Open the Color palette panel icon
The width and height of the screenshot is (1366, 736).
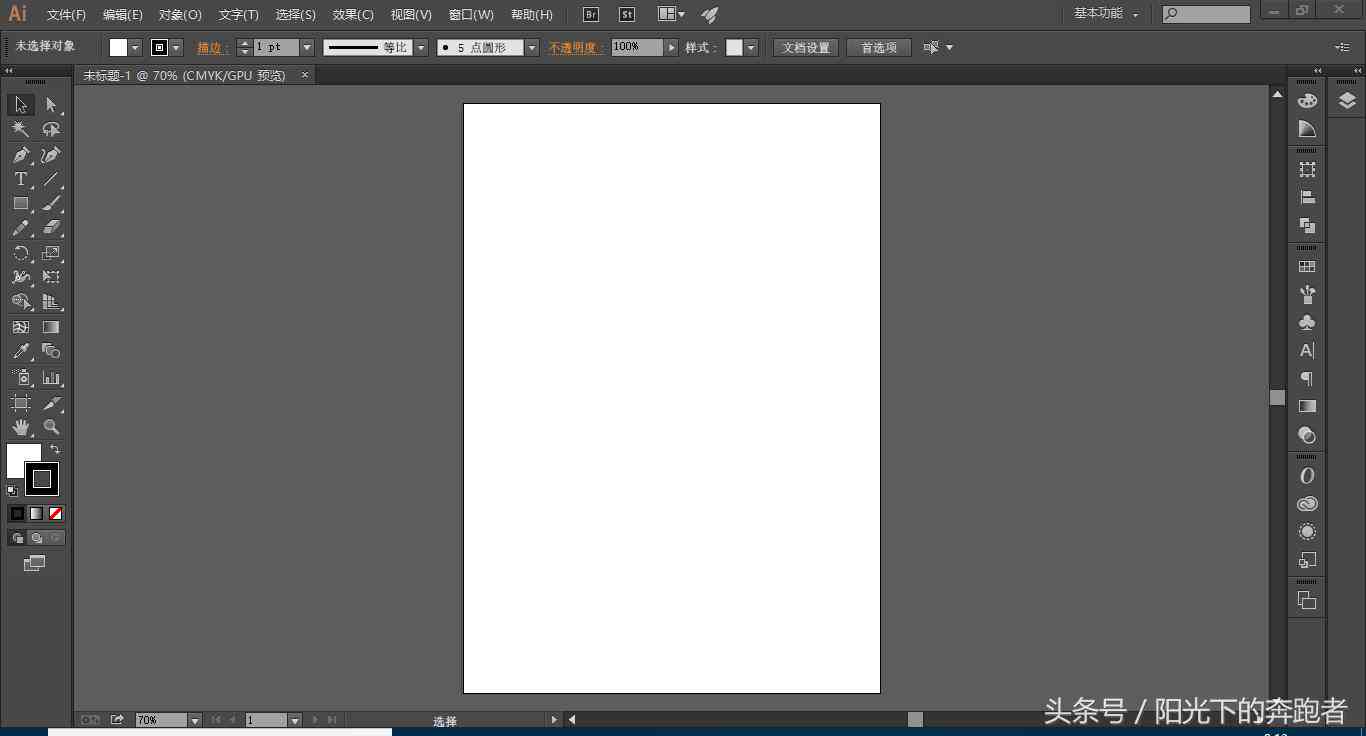click(1307, 100)
